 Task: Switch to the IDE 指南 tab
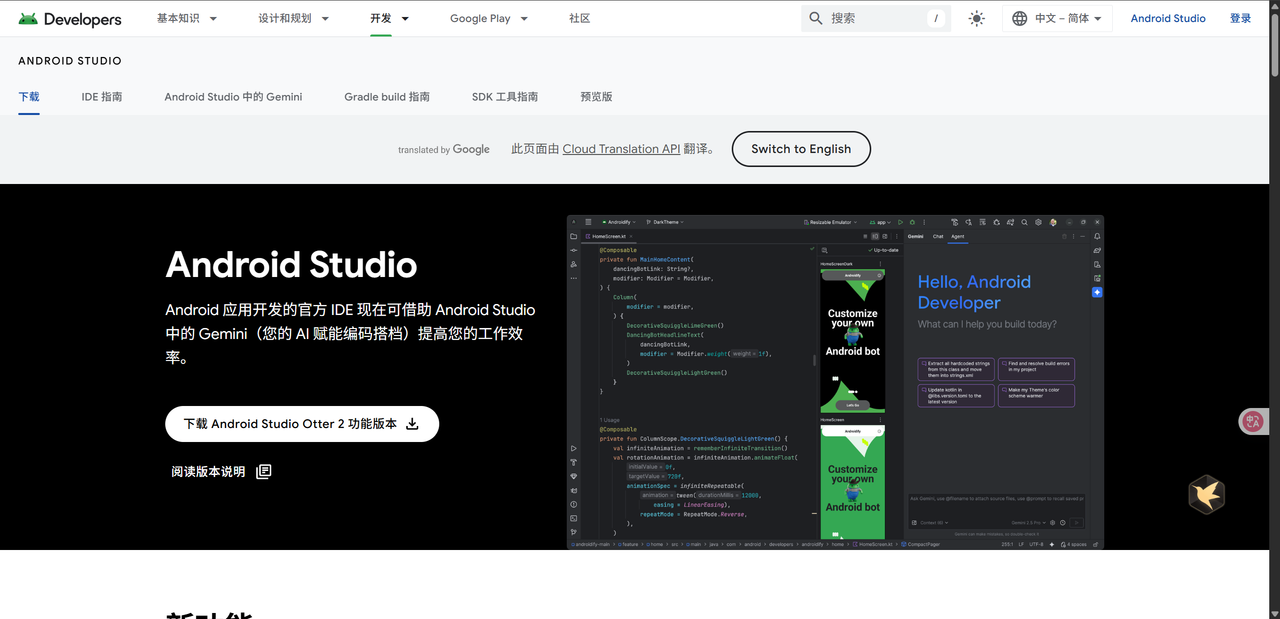102,97
